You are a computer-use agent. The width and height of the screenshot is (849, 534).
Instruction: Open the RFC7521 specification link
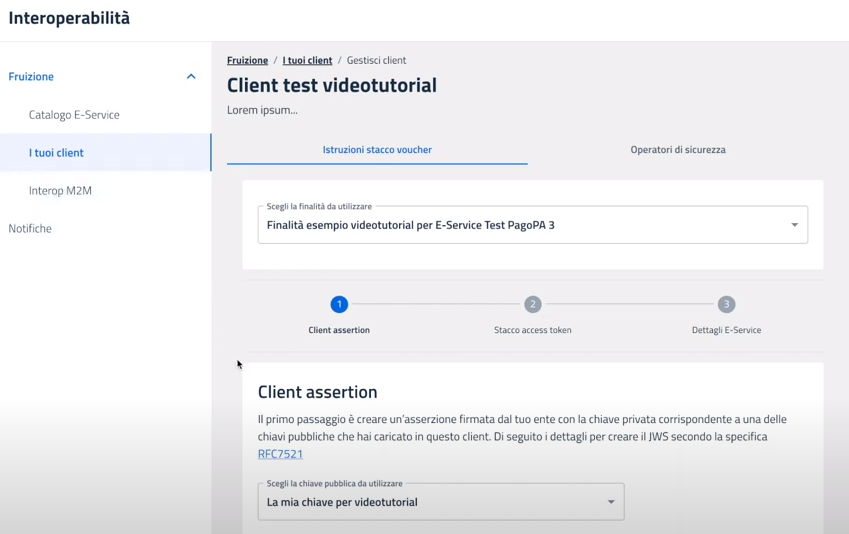[280, 454]
